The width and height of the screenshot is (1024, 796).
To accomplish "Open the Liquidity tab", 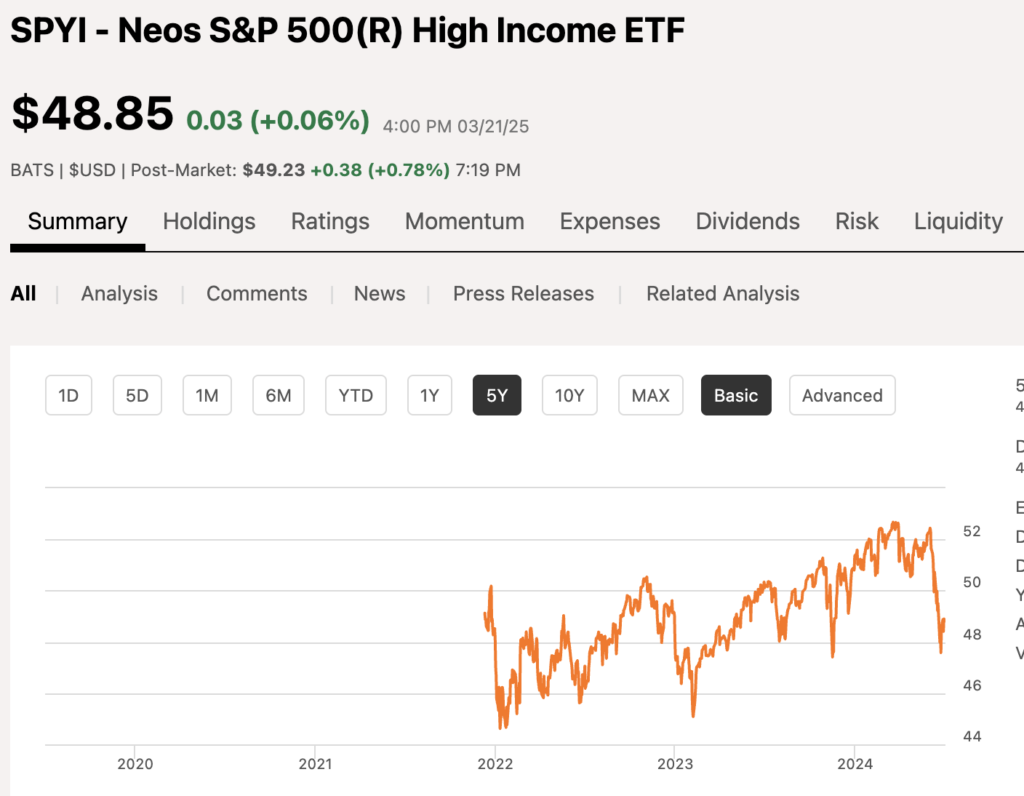I will (958, 221).
